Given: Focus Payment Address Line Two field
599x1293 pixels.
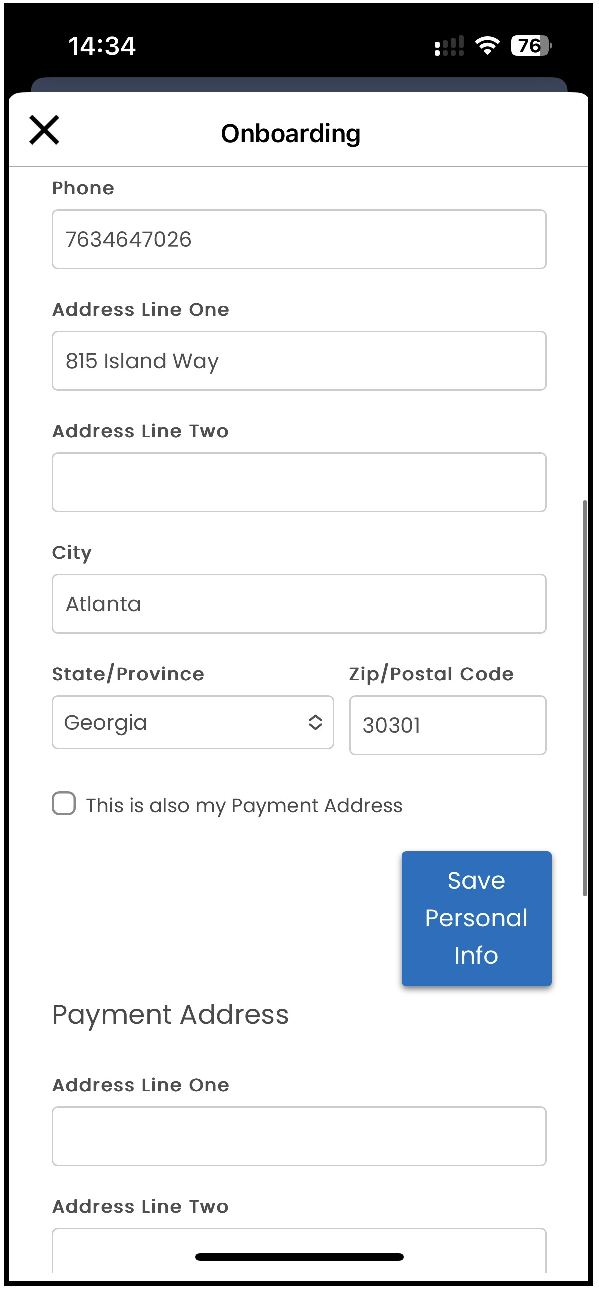Looking at the screenshot, I should pyautogui.click(x=299, y=1252).
